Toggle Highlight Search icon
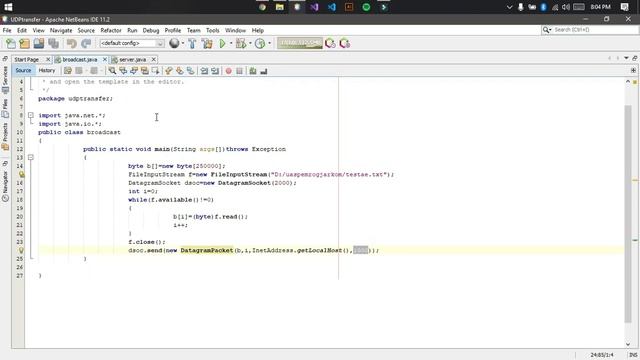This screenshot has height=360, width=640. point(144,71)
